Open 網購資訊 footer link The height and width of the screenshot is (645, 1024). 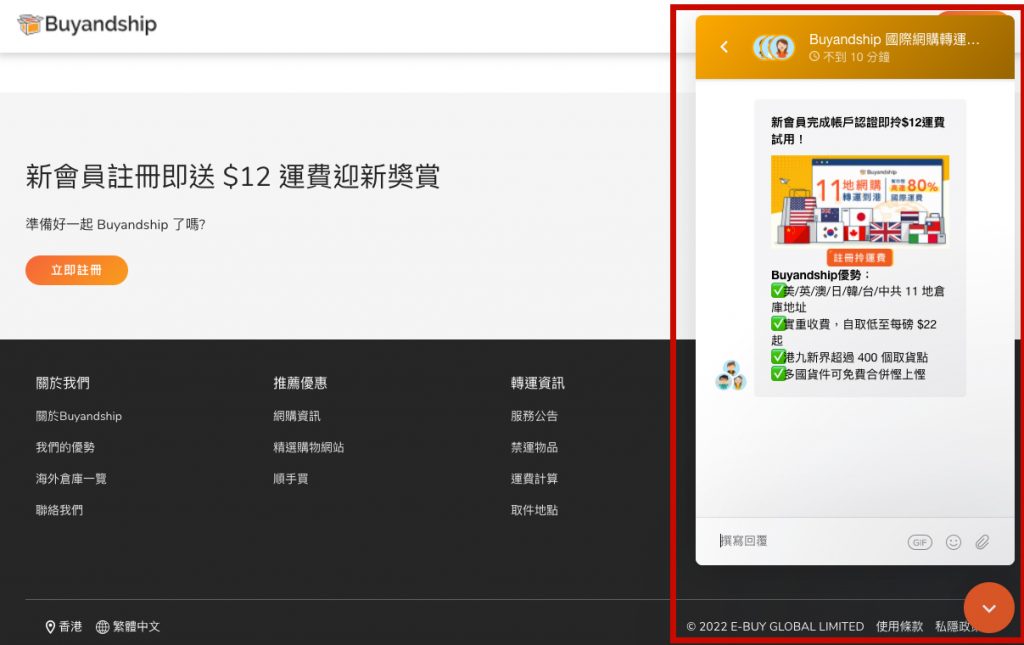297,416
